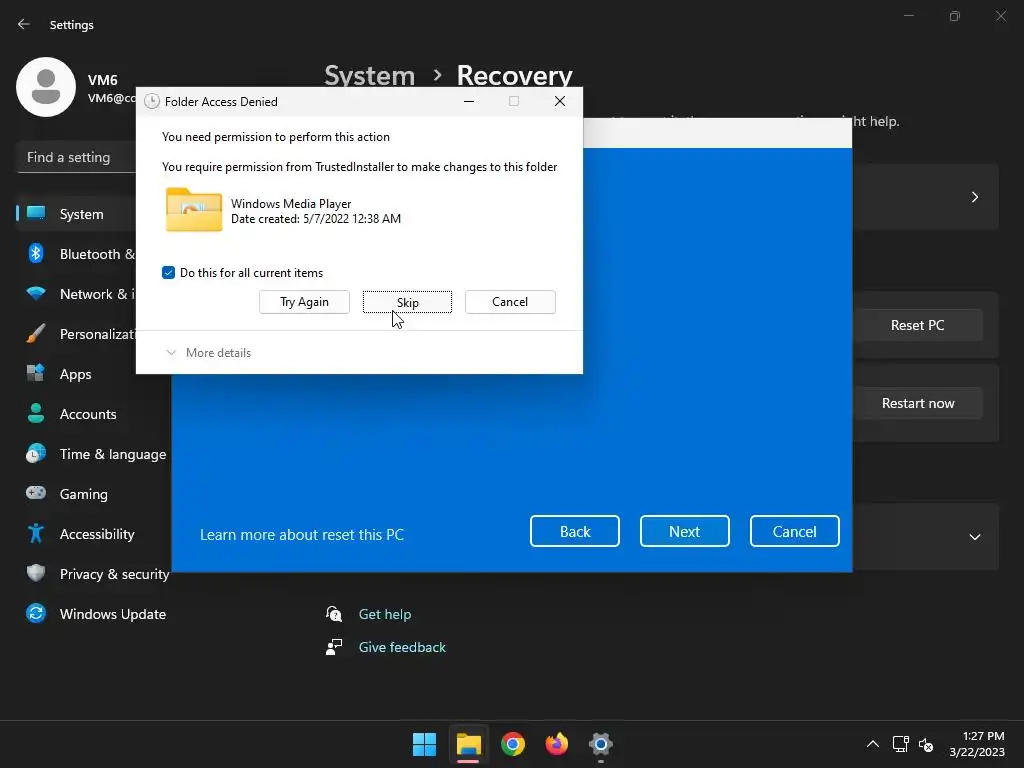Click the Accounts person icon
1024x768 pixels.
coord(36,413)
